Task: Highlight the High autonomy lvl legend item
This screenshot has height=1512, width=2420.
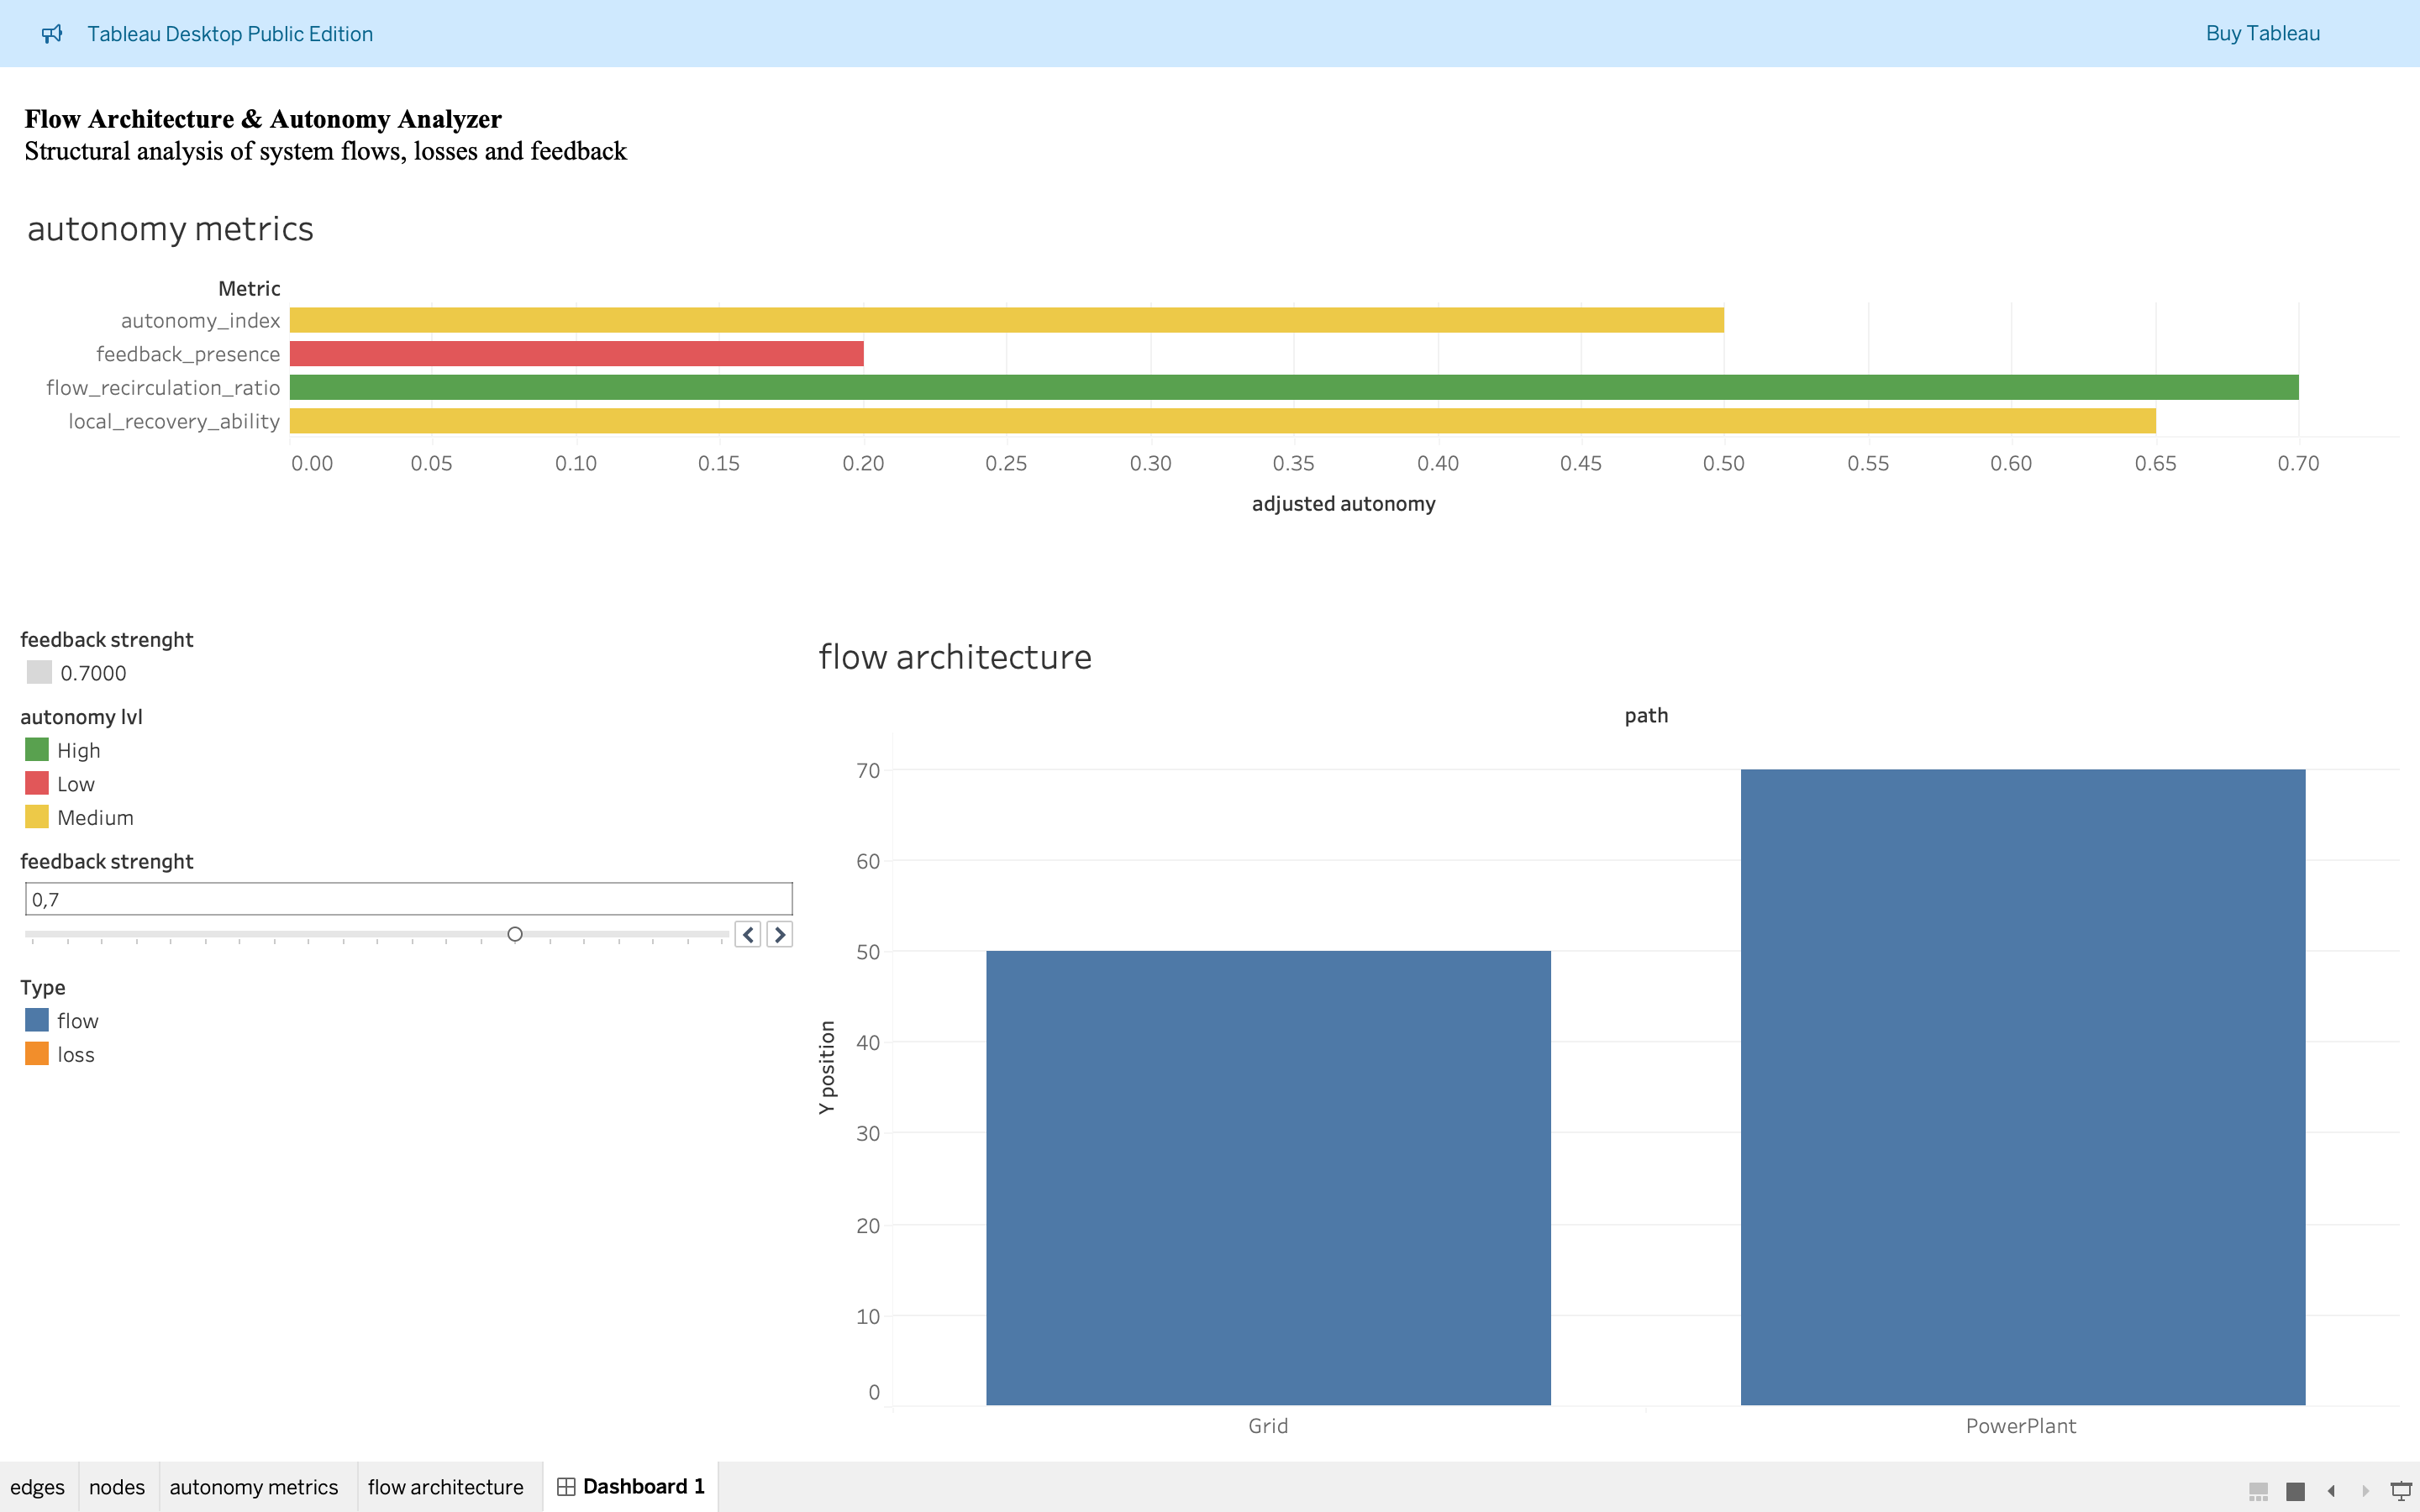Action: 78,750
